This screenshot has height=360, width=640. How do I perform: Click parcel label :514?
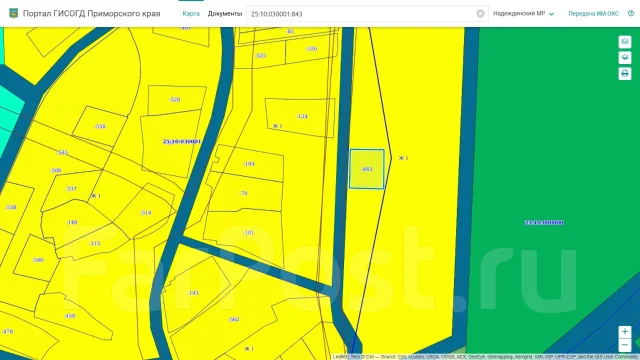point(146,213)
